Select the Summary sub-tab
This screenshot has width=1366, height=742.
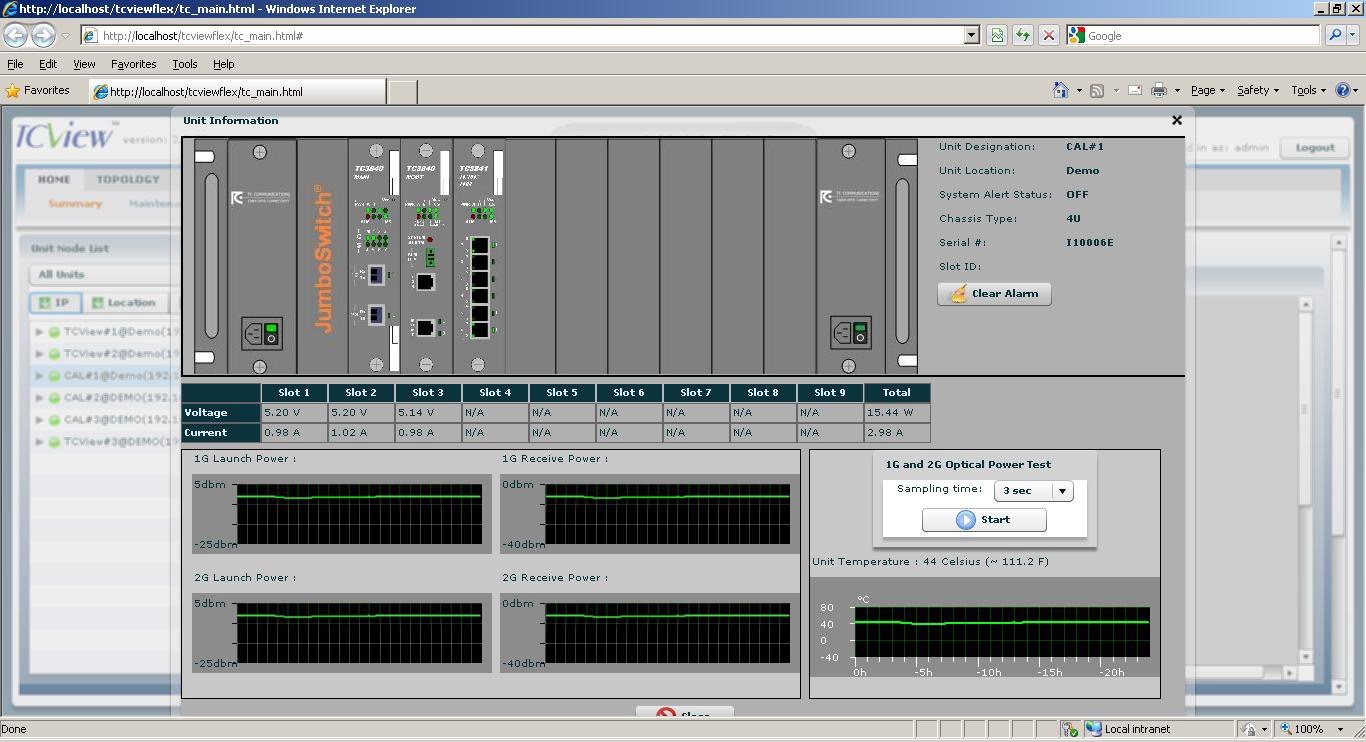(75, 204)
